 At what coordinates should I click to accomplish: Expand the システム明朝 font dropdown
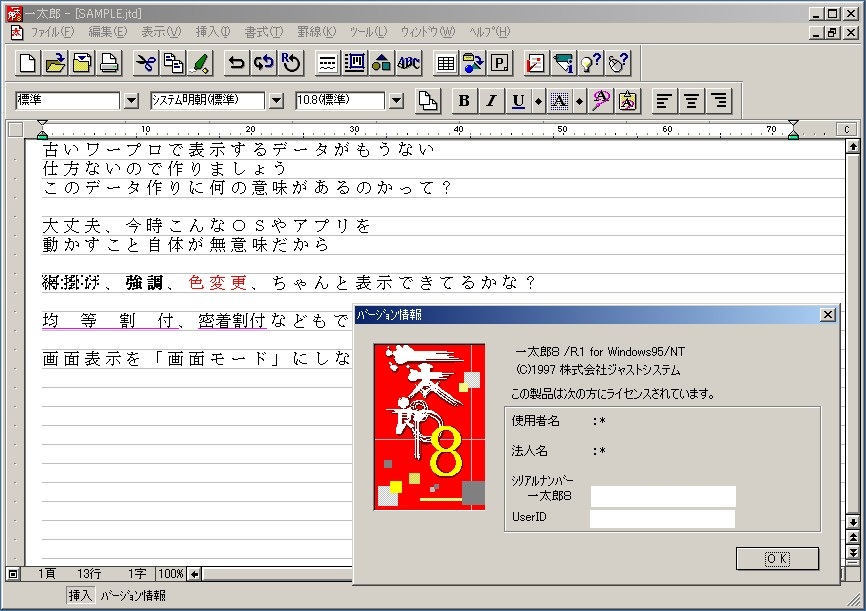click(276, 101)
